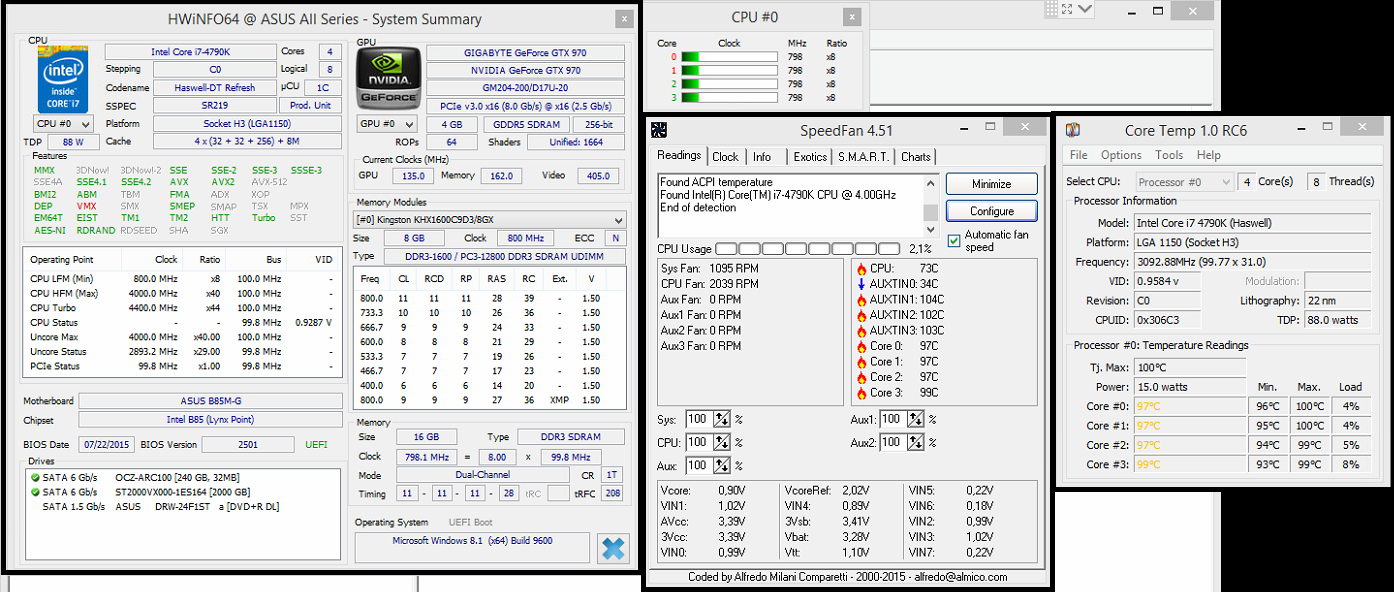Open the S.M.A.R.T. tab in SpeedFan
Viewport: 1394px width, 592px height.
click(864, 157)
